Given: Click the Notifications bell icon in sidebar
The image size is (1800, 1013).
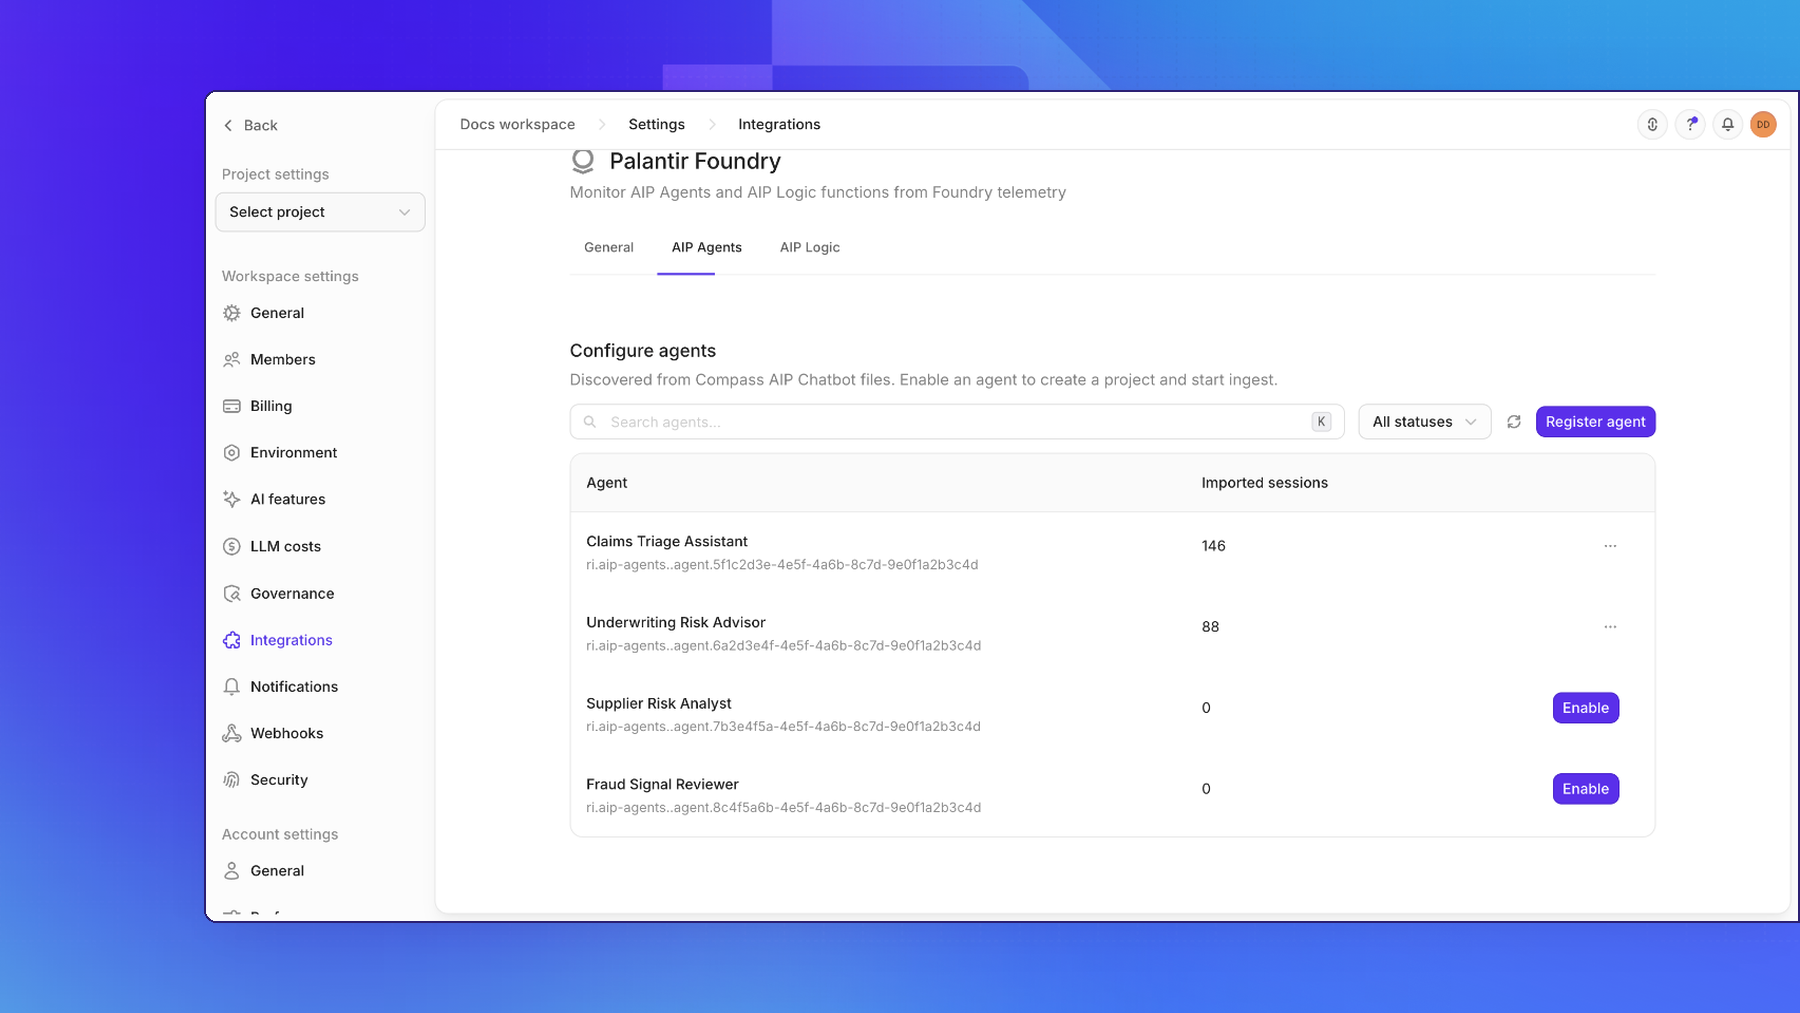Looking at the screenshot, I should click(x=232, y=687).
